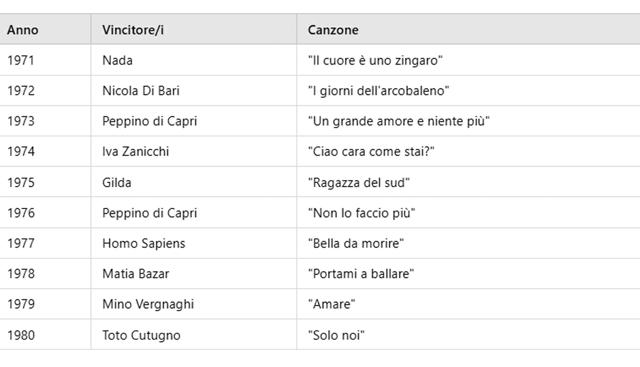Click the Vincitore/i column header
Viewport: 640px width, 367px height.
(x=133, y=30)
